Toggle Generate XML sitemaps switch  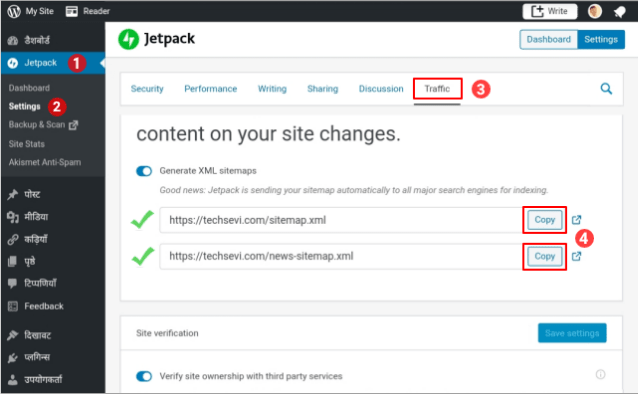pyautogui.click(x=144, y=171)
